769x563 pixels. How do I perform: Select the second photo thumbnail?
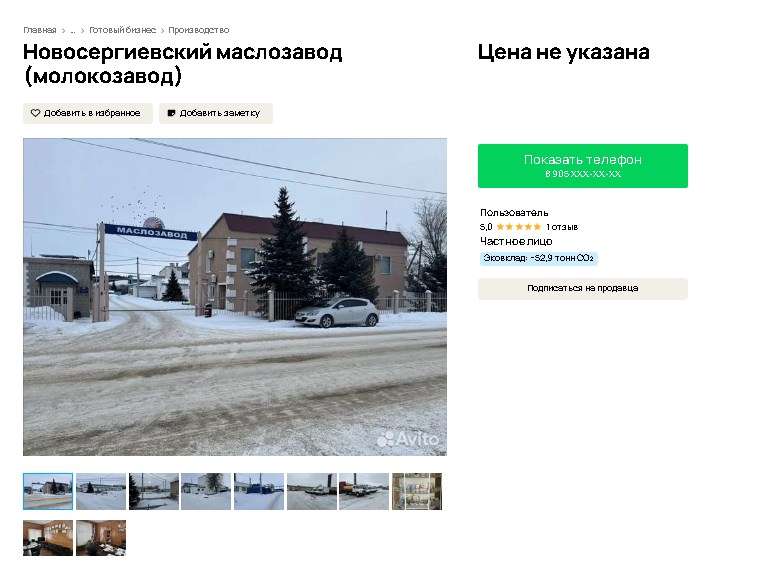(x=101, y=491)
